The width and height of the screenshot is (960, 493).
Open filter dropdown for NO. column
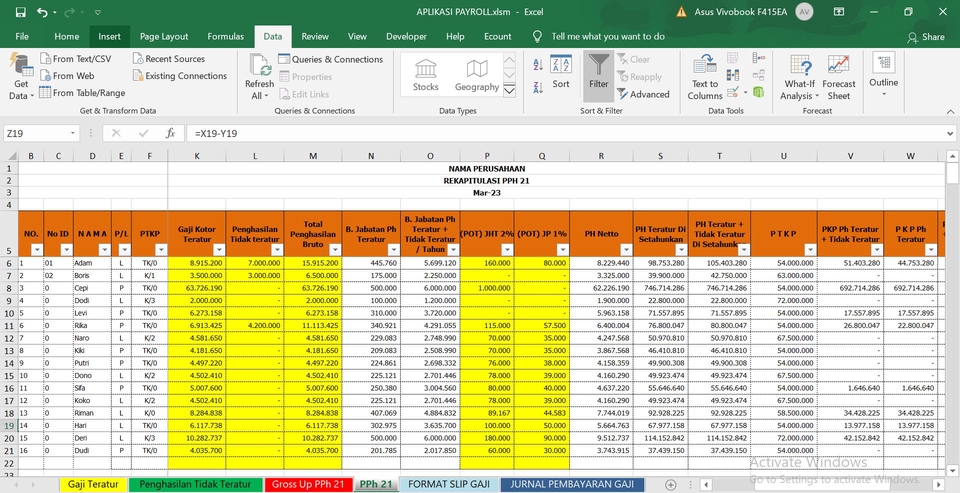[x=36, y=250]
